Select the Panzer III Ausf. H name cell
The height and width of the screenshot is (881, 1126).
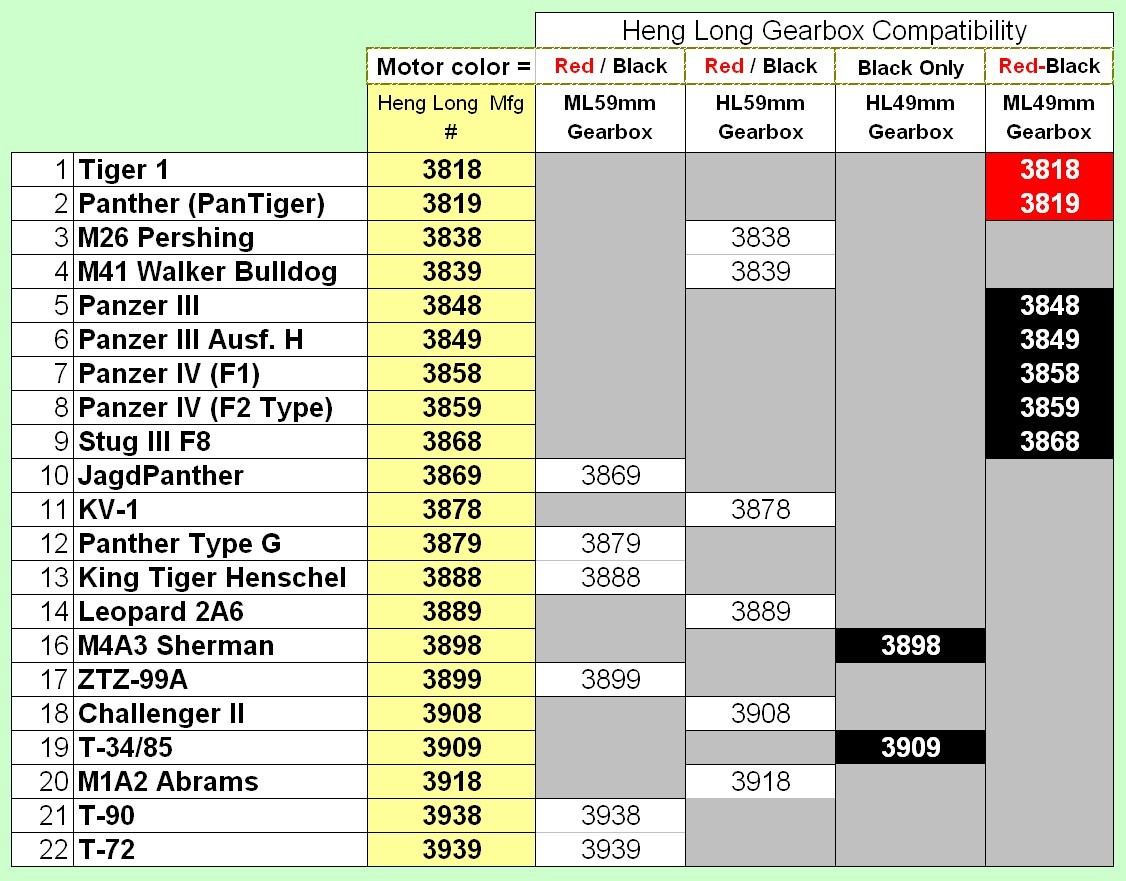pos(220,339)
